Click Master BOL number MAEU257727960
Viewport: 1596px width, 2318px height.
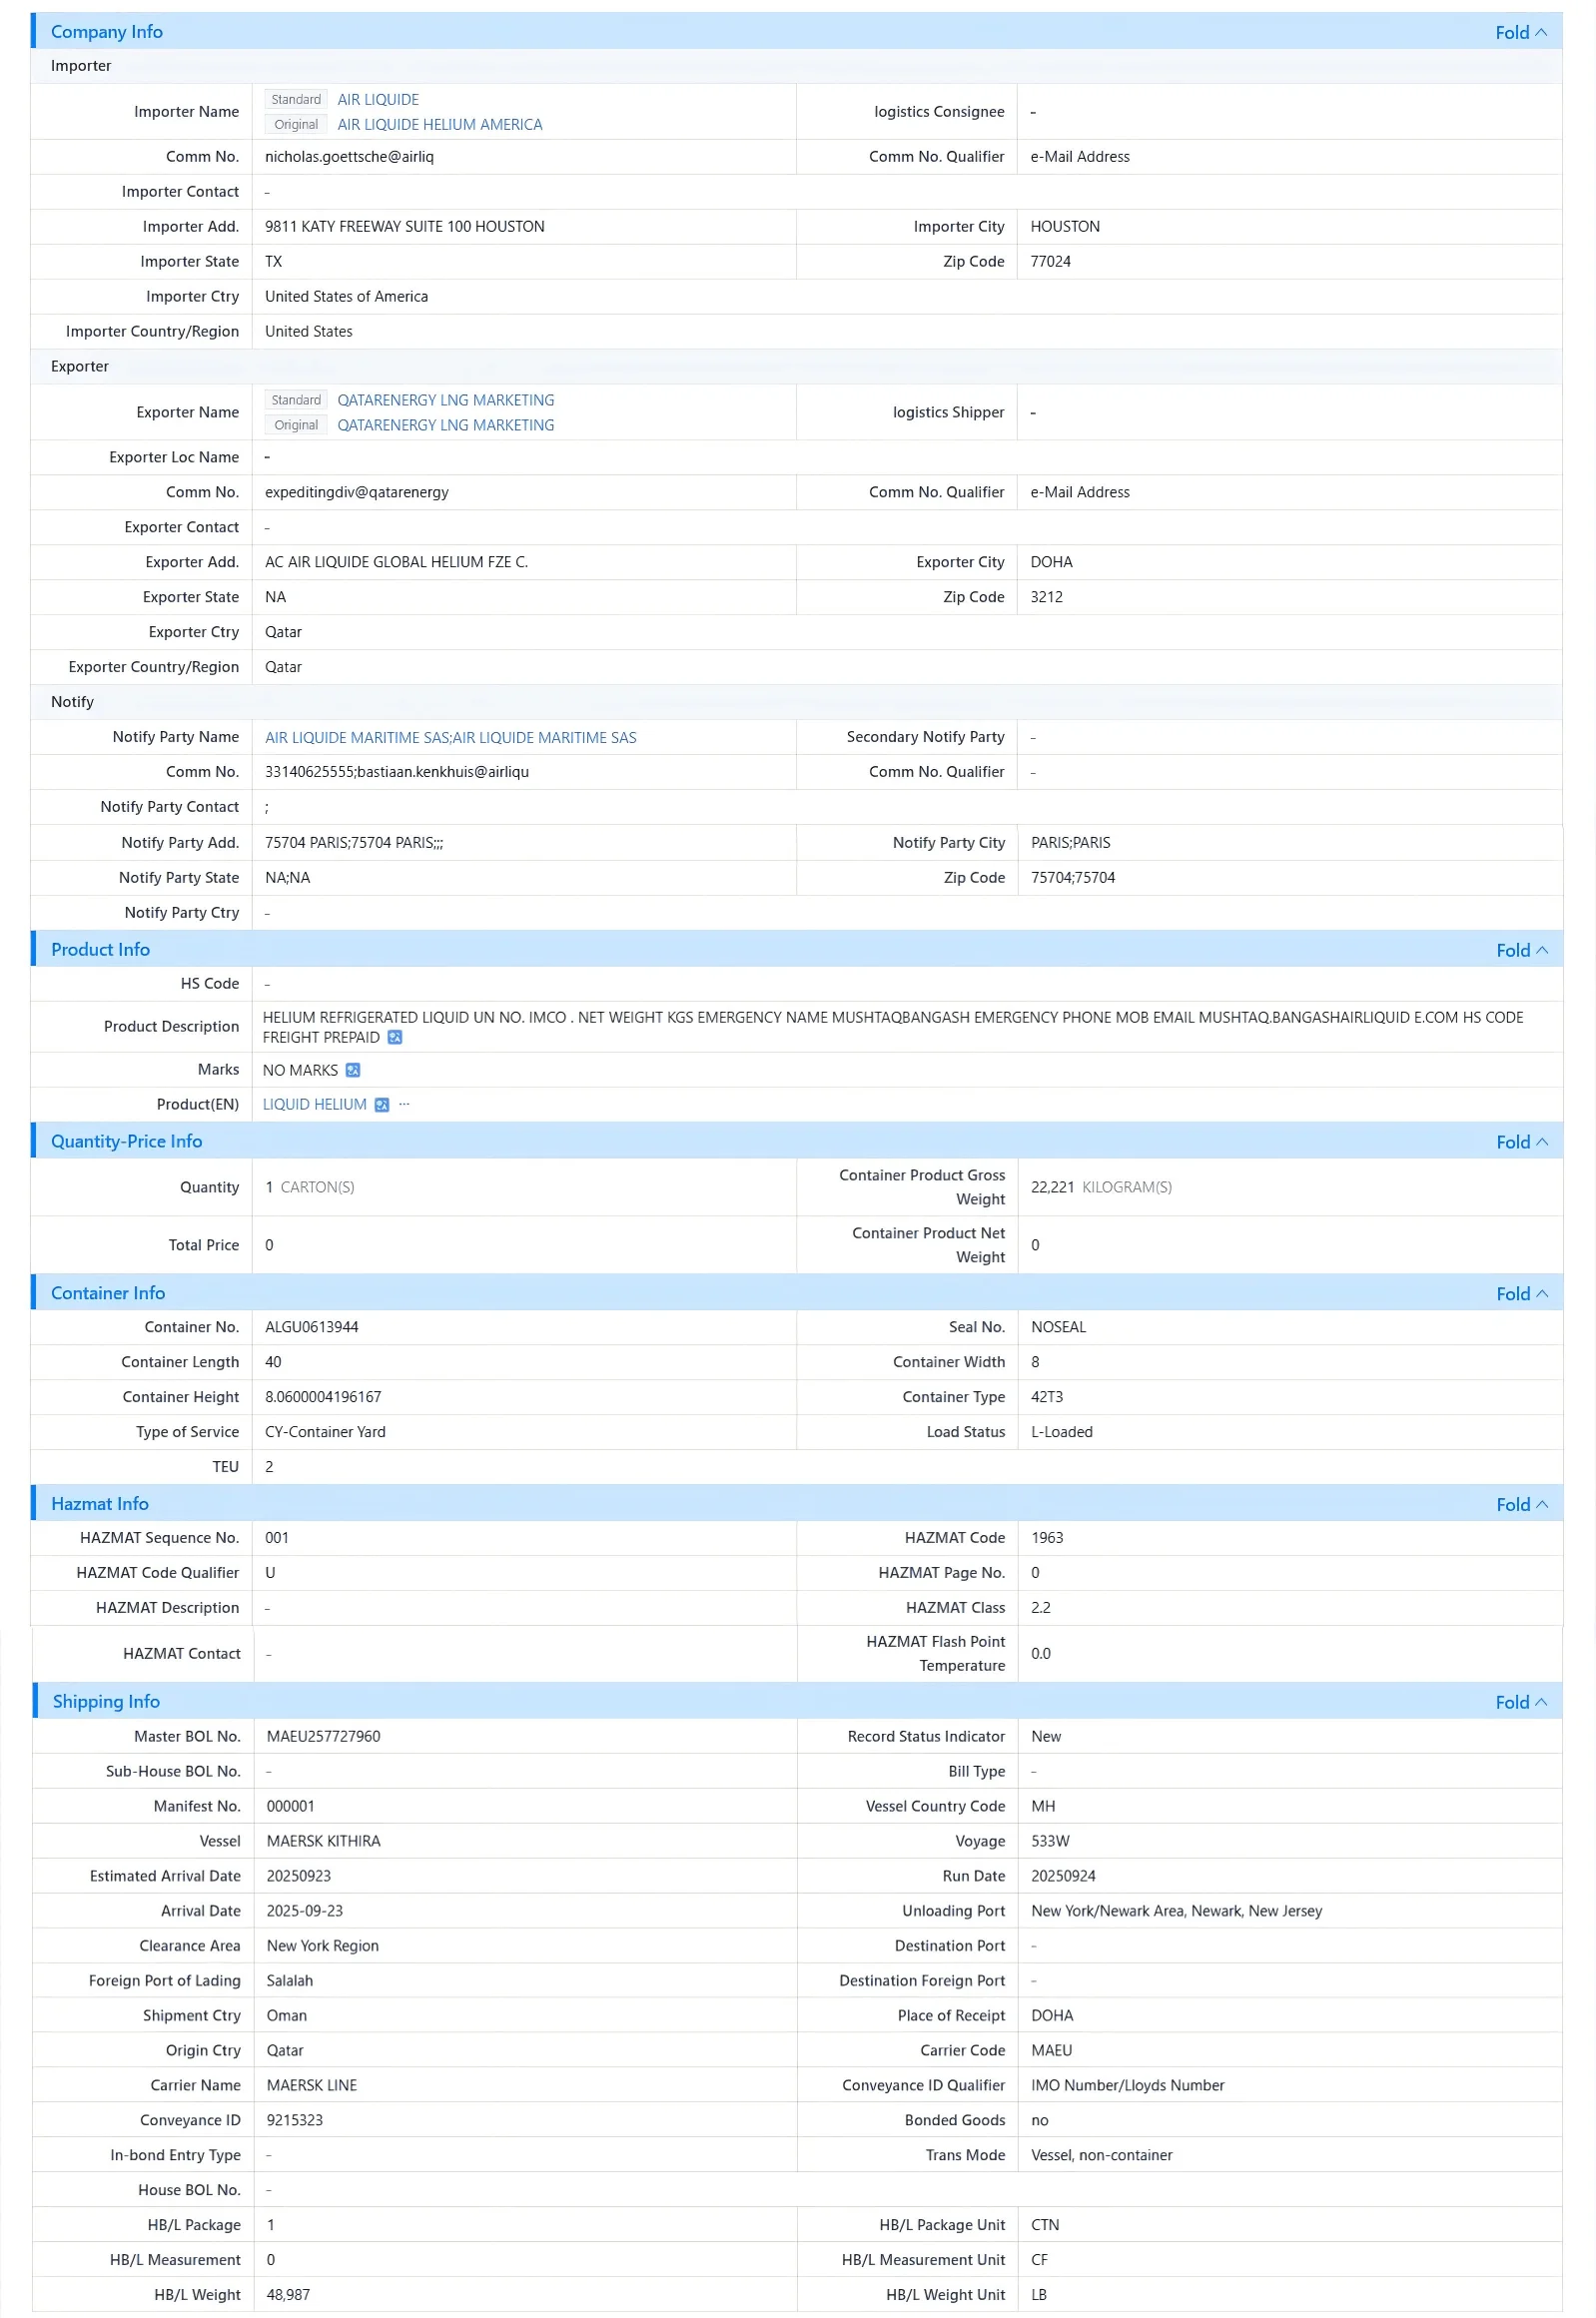point(324,1738)
